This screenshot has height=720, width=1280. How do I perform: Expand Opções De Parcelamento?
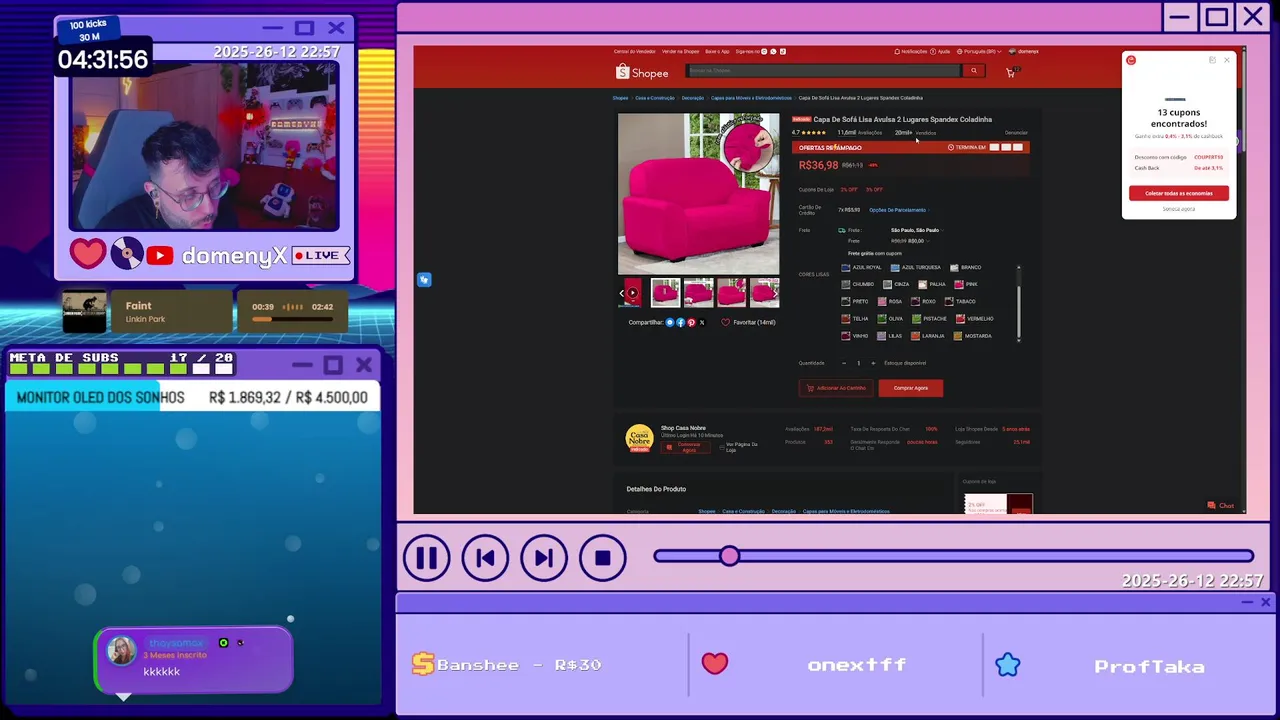(x=900, y=210)
